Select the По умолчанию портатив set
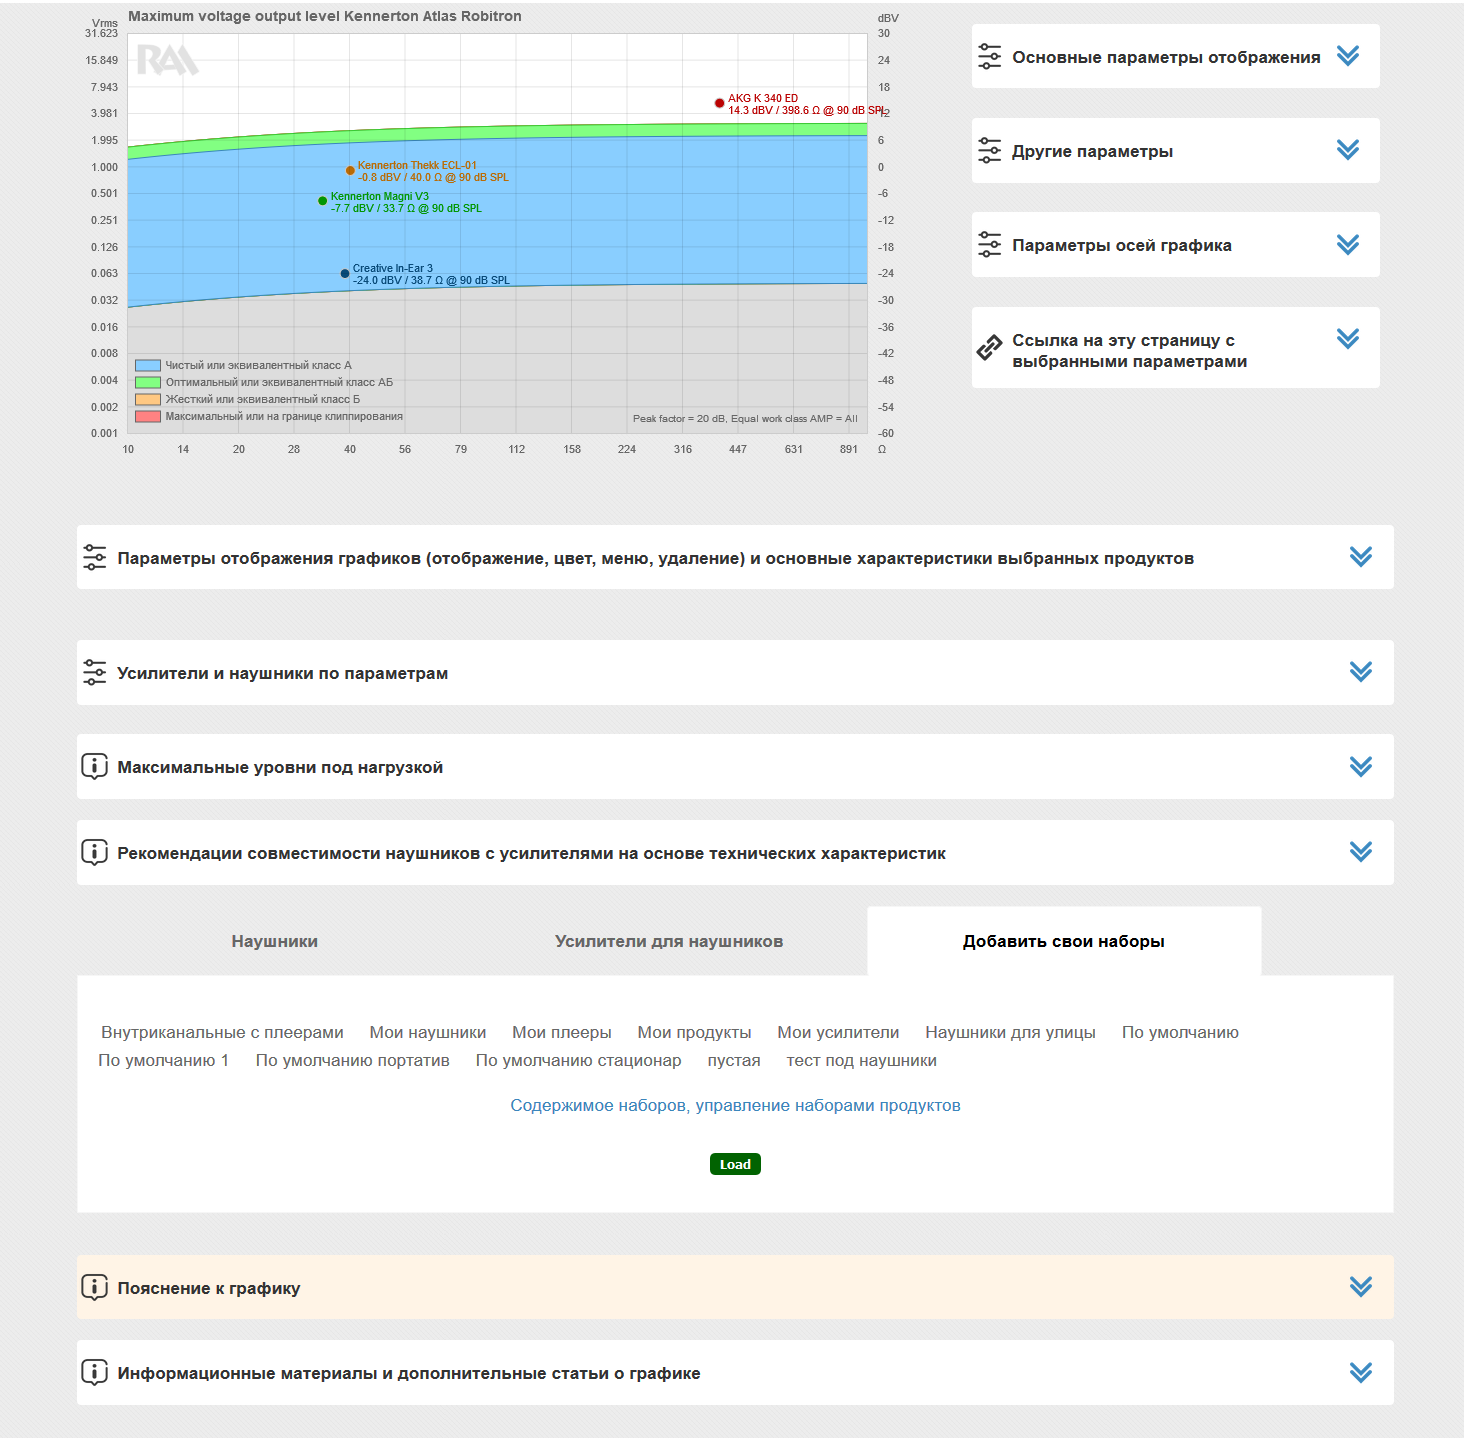 [x=353, y=1060]
